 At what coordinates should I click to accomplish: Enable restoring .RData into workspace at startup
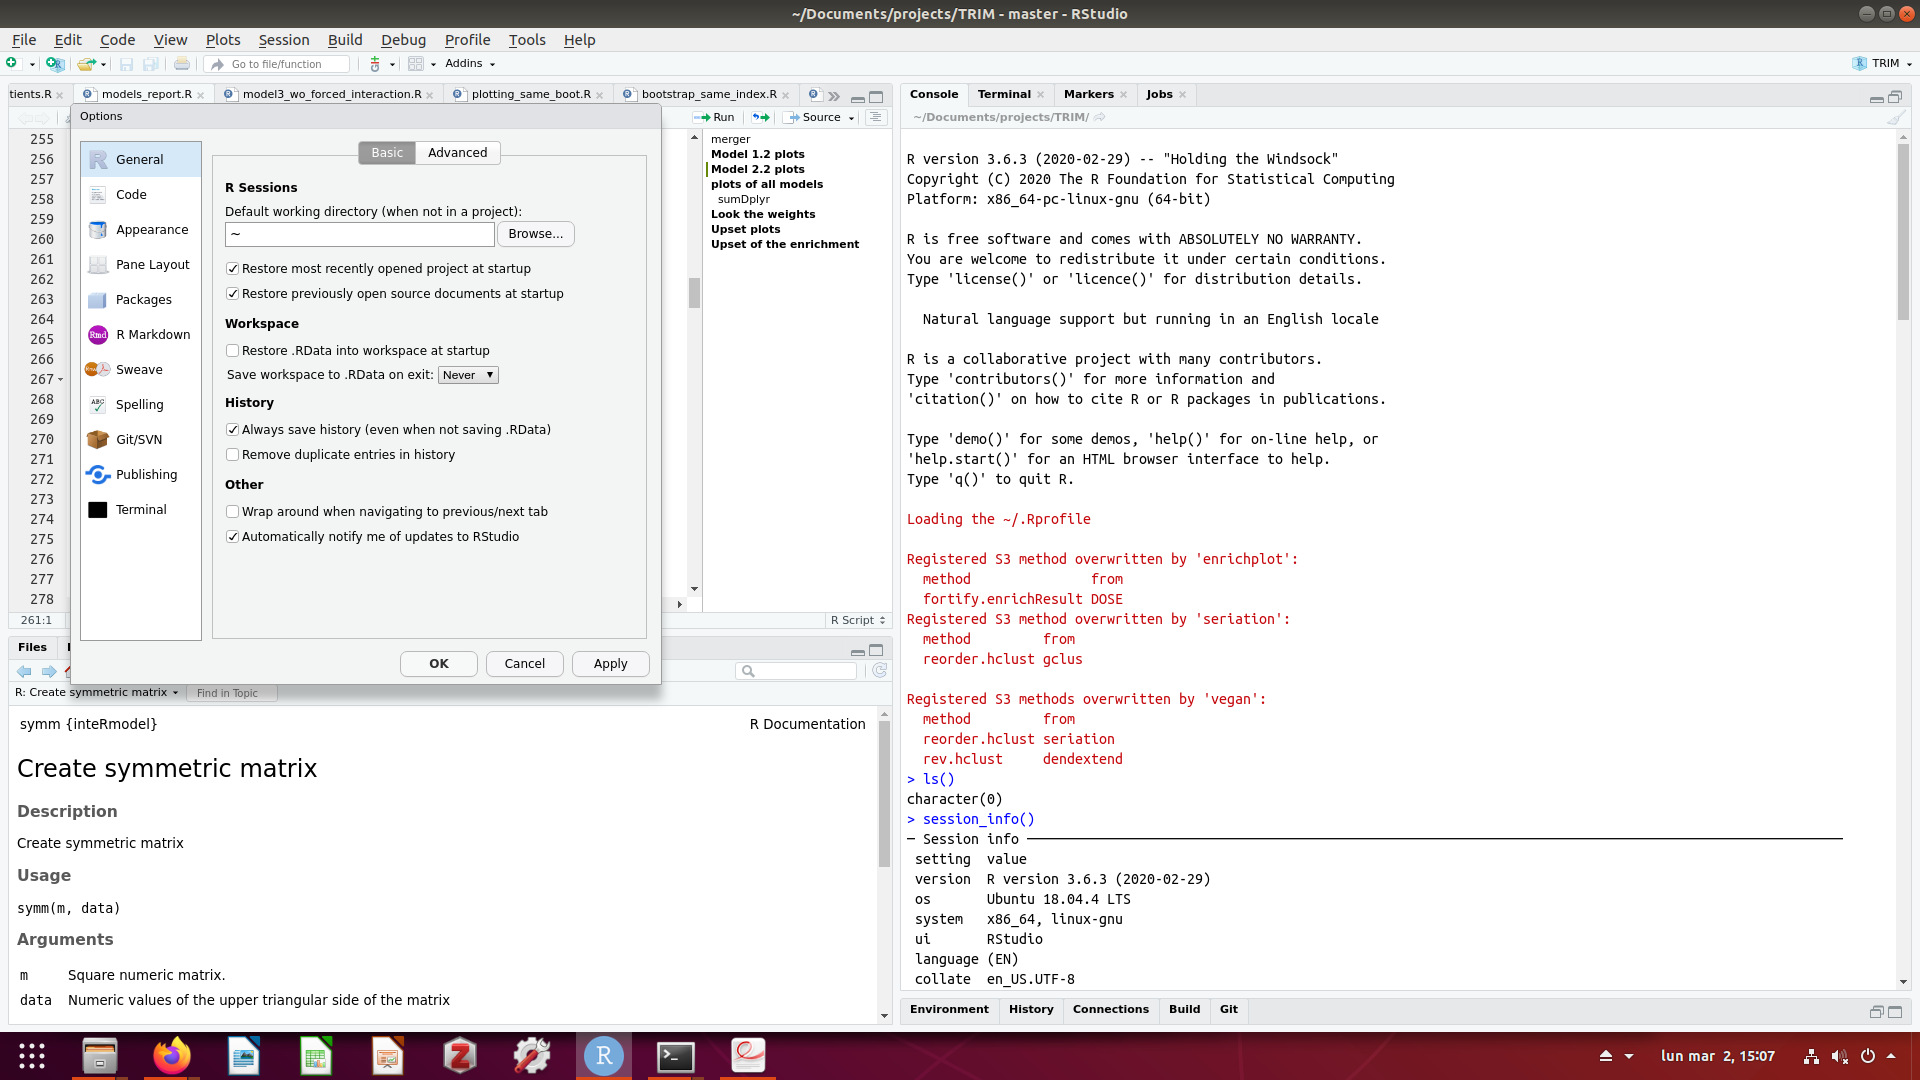233,350
